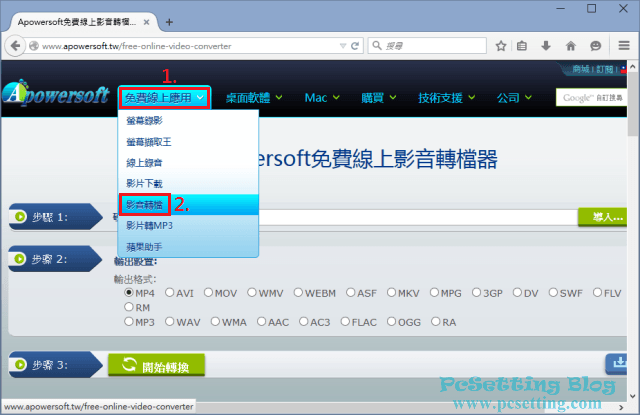Select MP4 output format
Viewport: 640px width, 415px height.
pyautogui.click(x=129, y=293)
